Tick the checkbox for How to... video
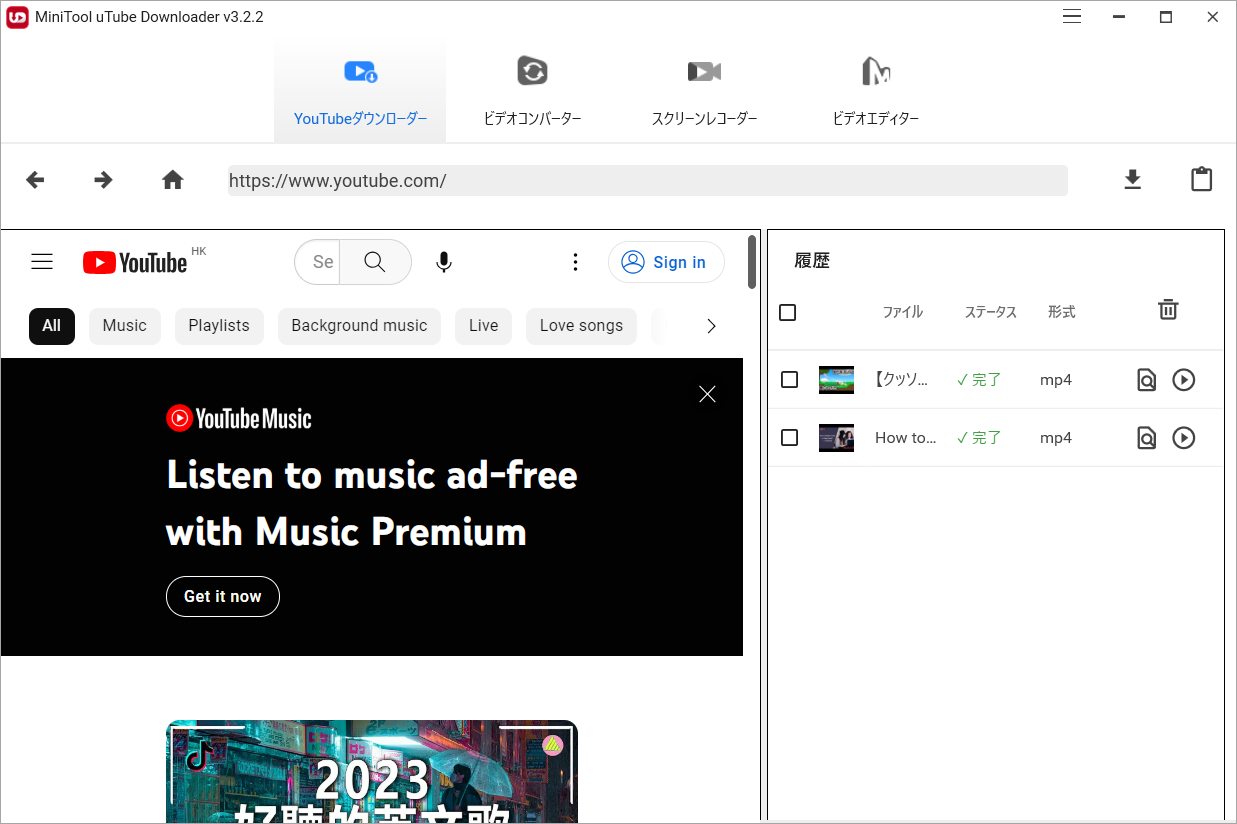This screenshot has width=1237, height=824. coord(789,438)
